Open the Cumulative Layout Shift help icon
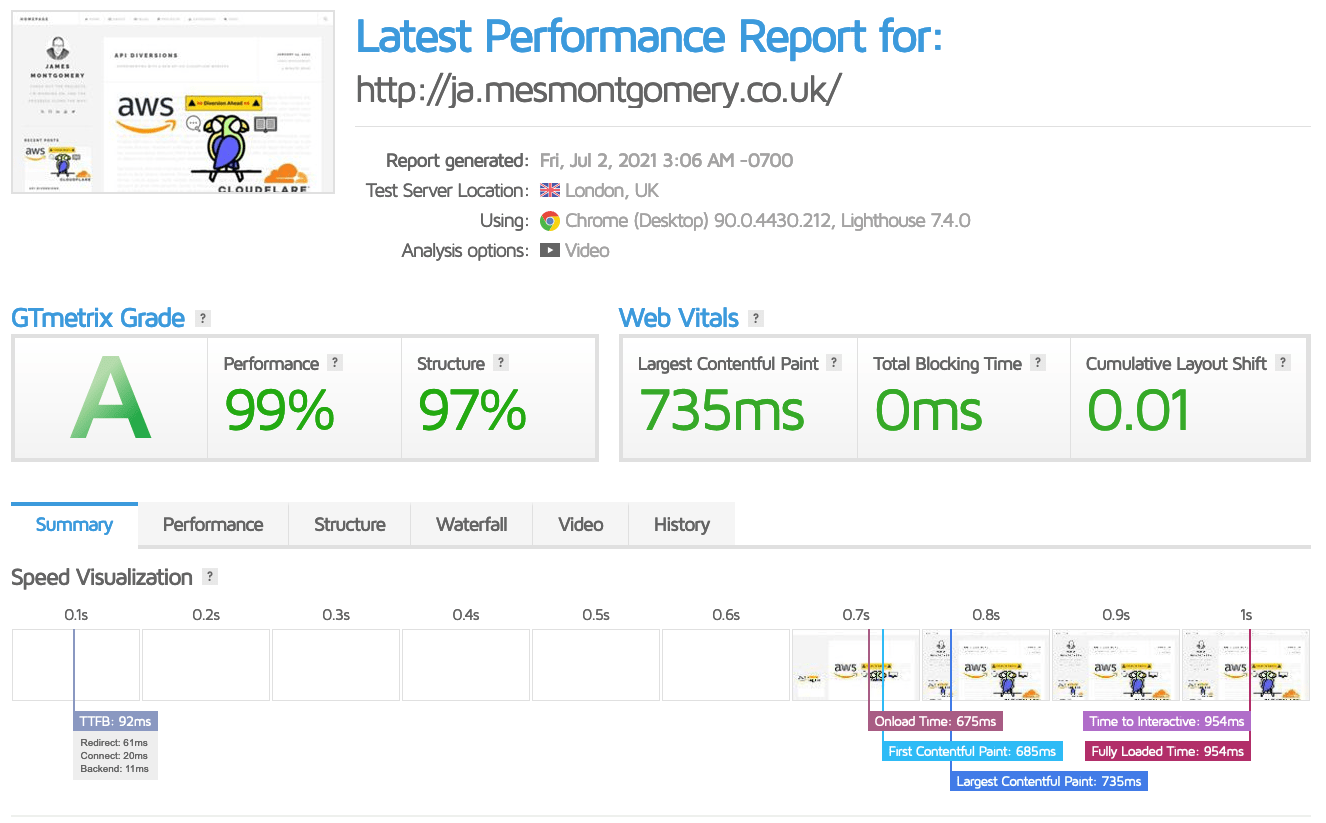 1283,362
